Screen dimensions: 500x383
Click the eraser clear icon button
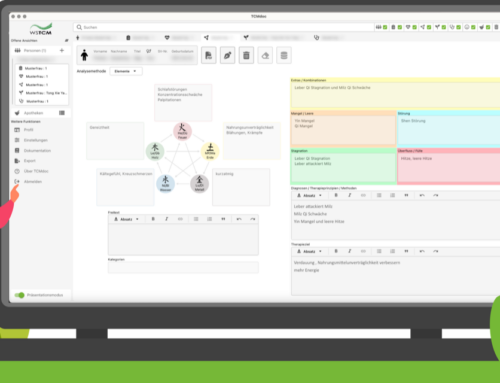[x=265, y=55]
